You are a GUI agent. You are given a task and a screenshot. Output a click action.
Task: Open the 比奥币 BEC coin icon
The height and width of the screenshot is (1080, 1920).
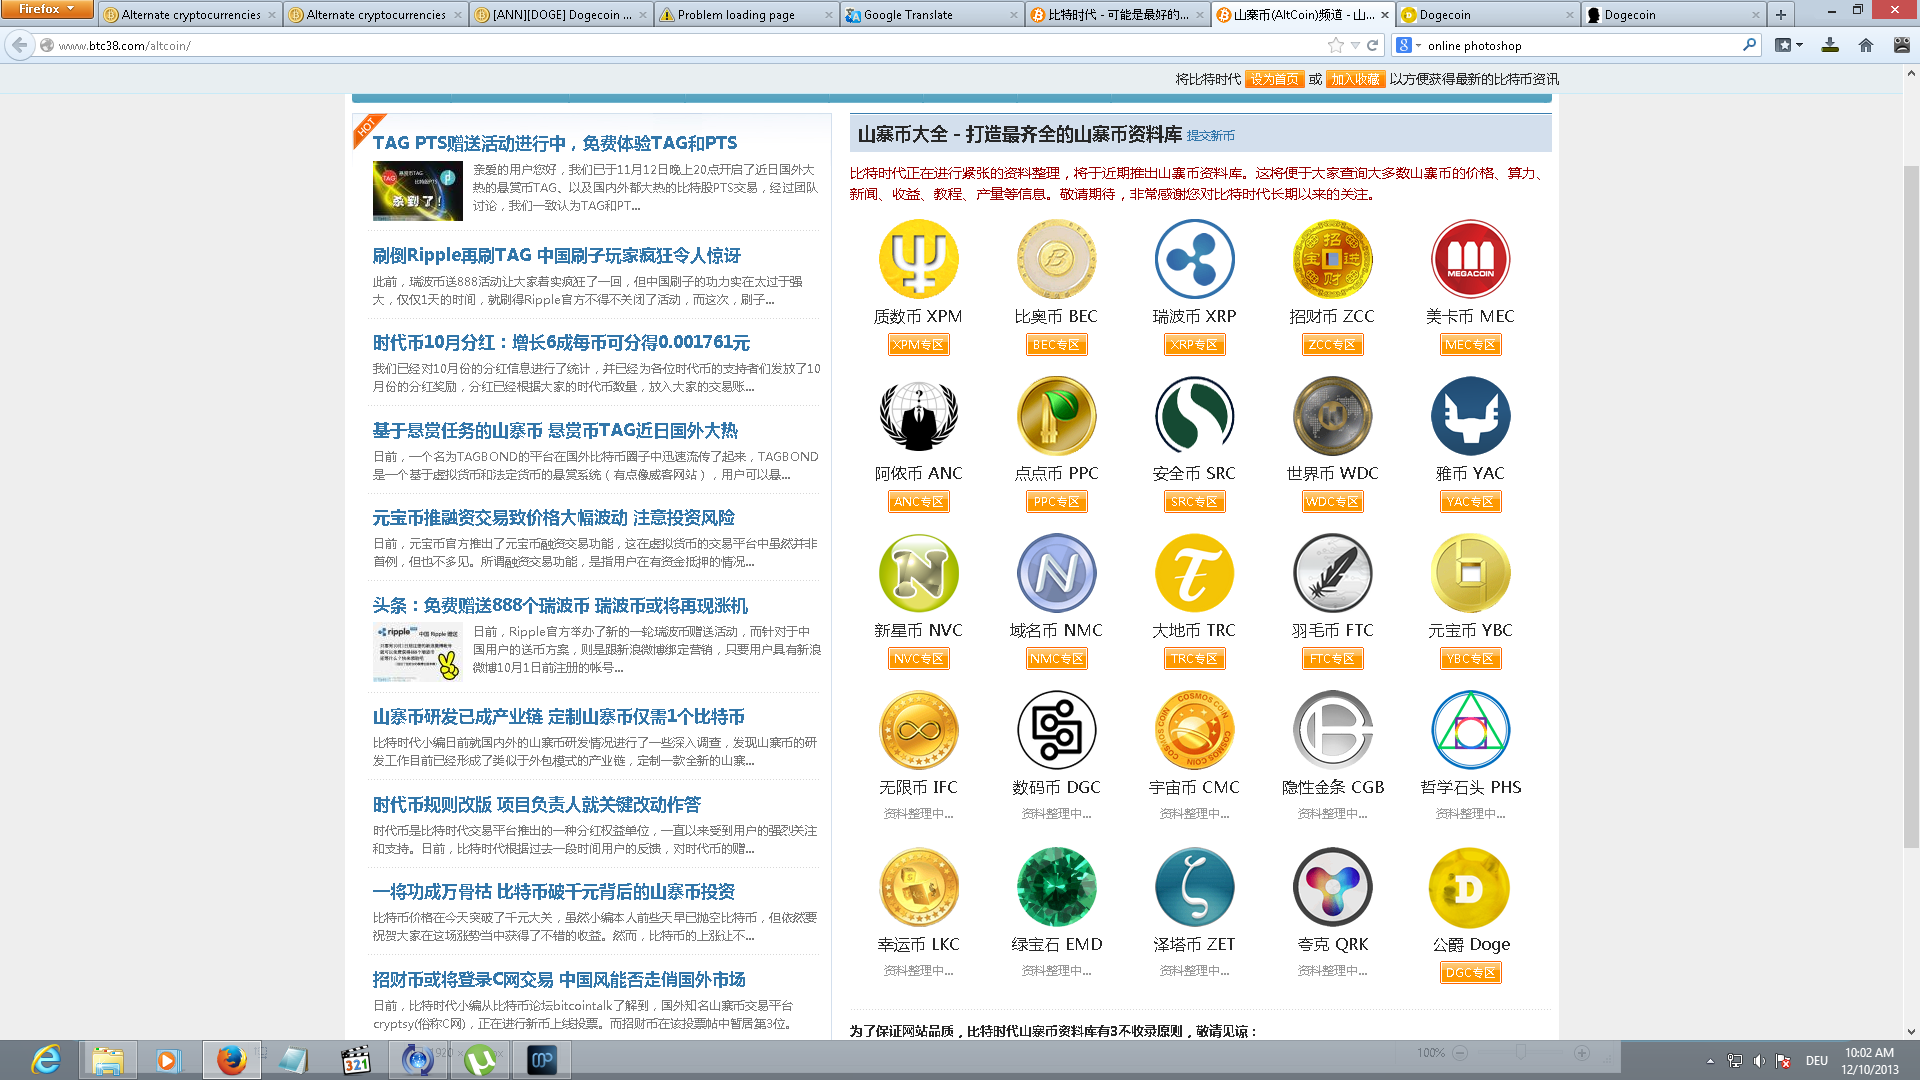coord(1056,259)
